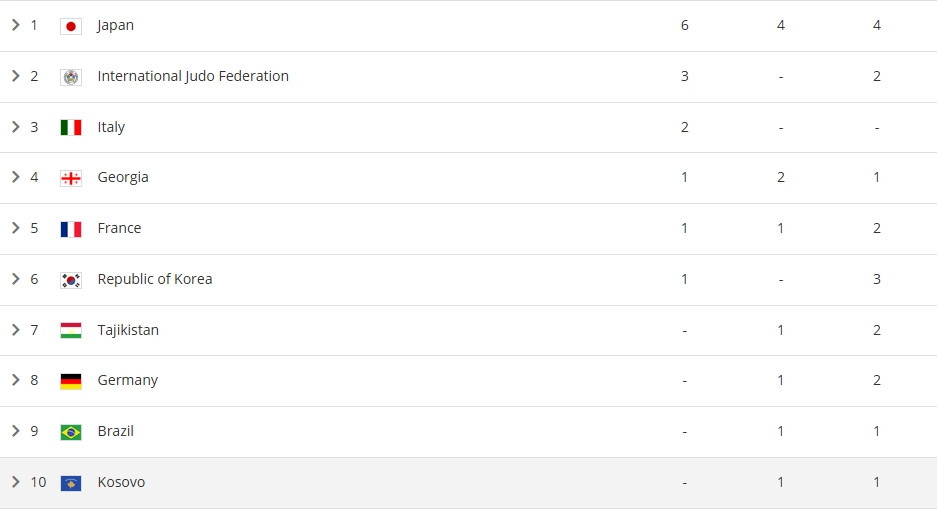Click the Kosovo flag icon

pos(71,482)
